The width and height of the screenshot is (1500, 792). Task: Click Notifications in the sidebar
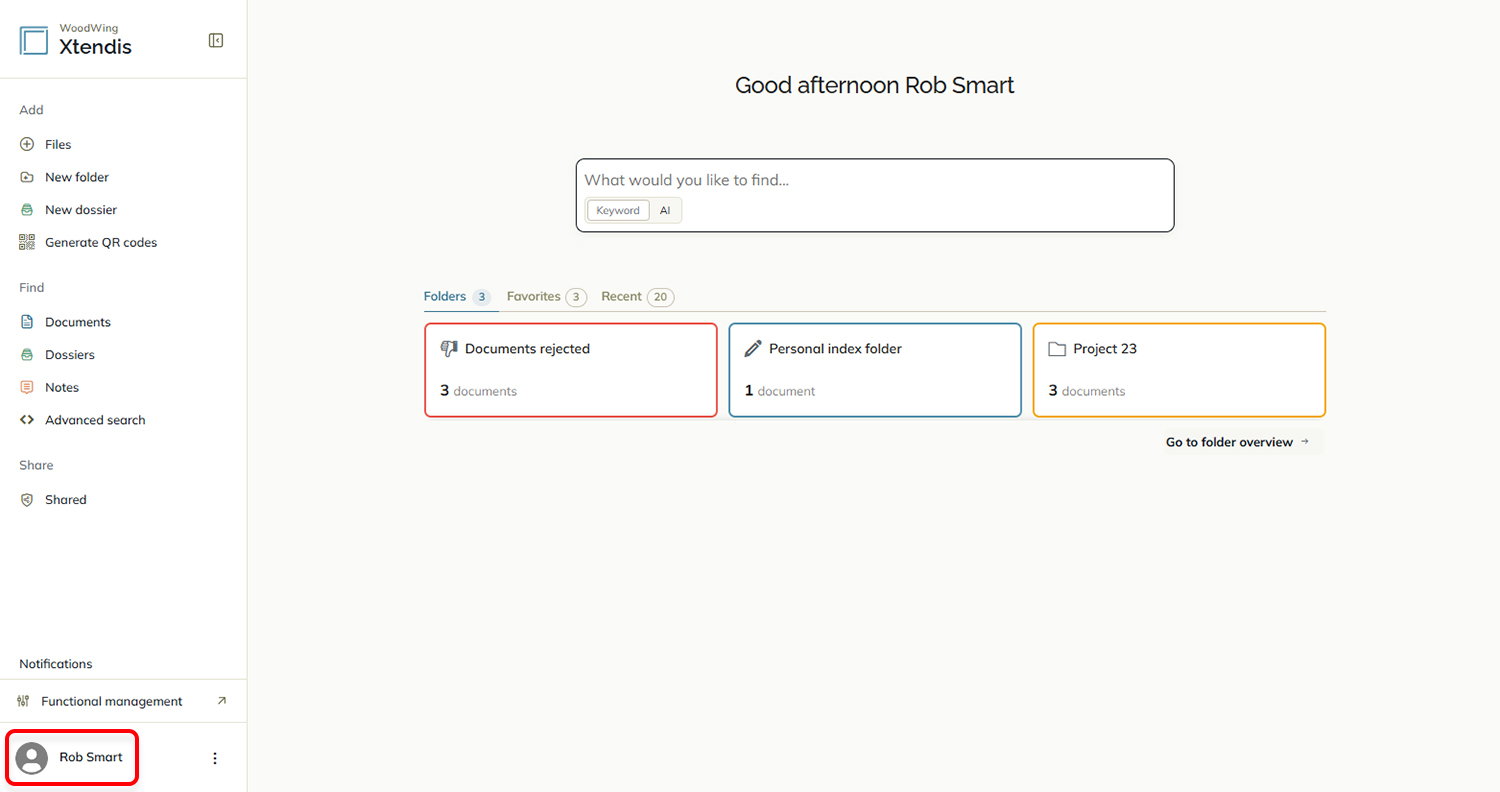[x=56, y=664]
